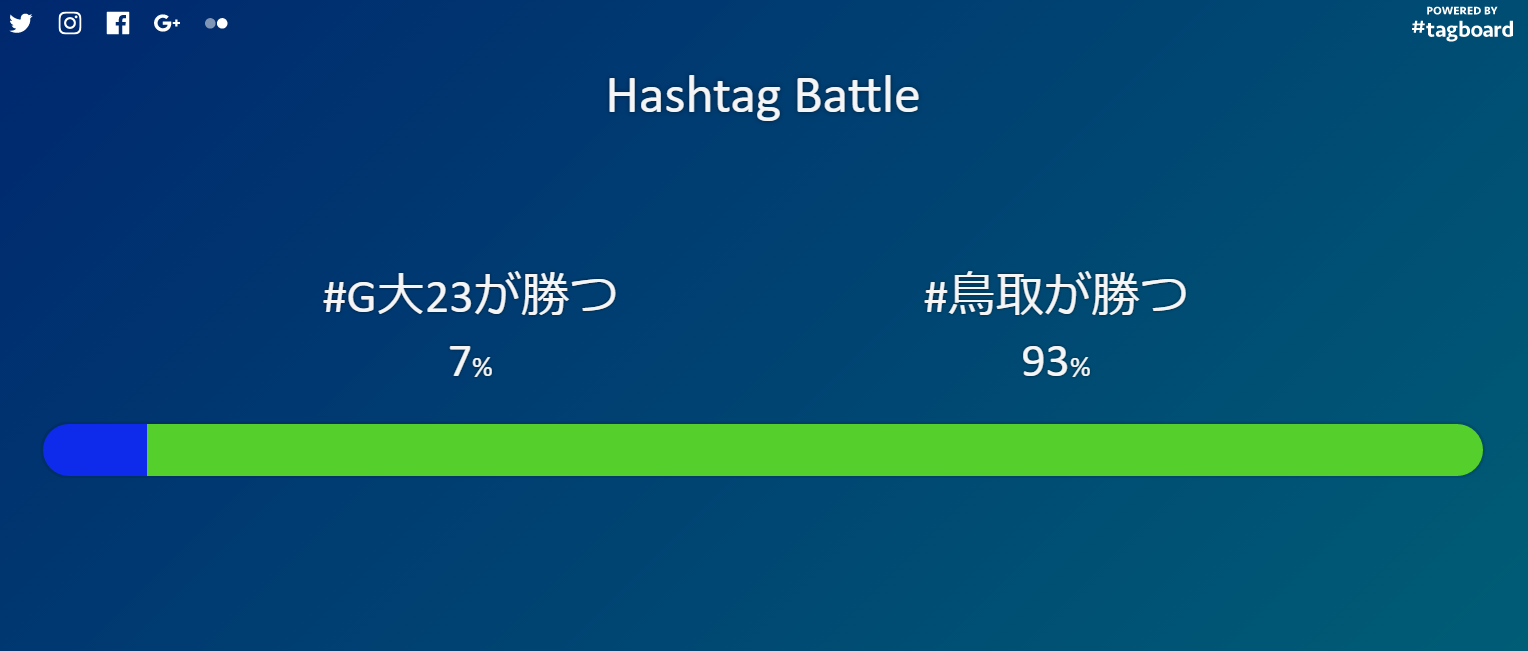Image resolution: width=1528 pixels, height=651 pixels.
Task: Click the Twitter bird icon
Action: pyautogui.click(x=21, y=23)
